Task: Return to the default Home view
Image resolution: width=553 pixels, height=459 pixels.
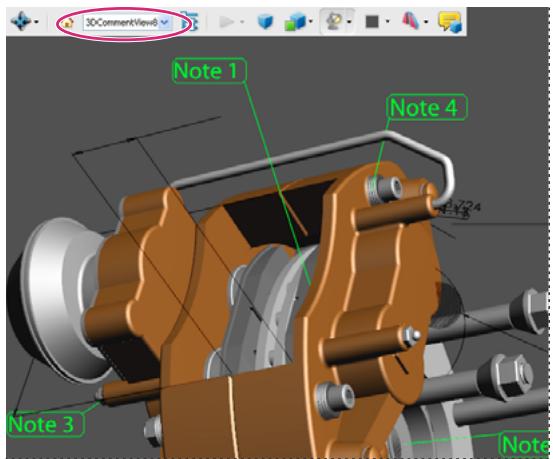Action: pos(67,23)
